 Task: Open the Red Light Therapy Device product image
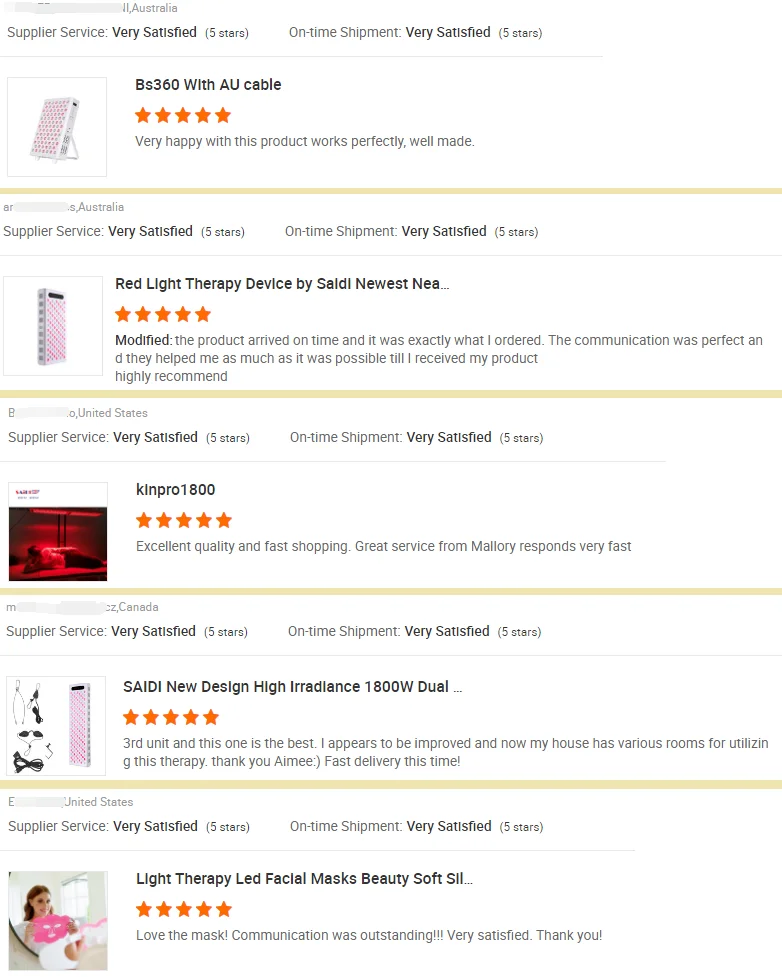[x=53, y=326]
